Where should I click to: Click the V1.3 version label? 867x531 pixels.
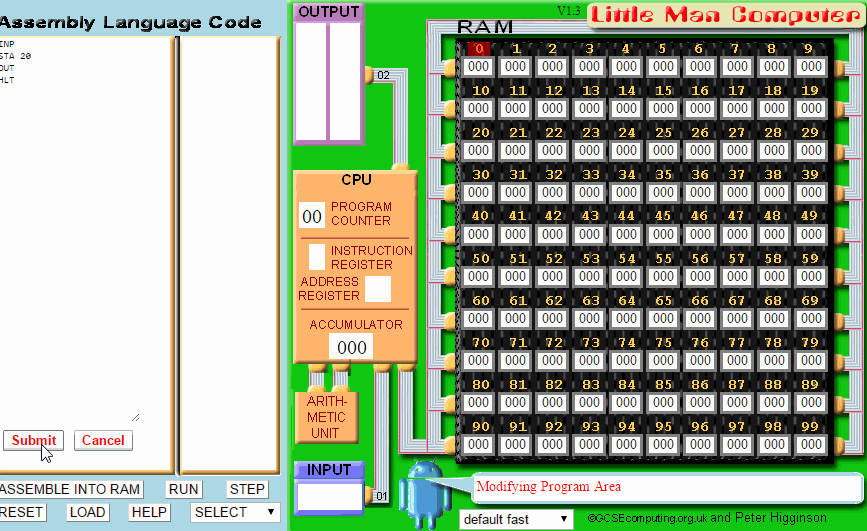click(x=569, y=11)
